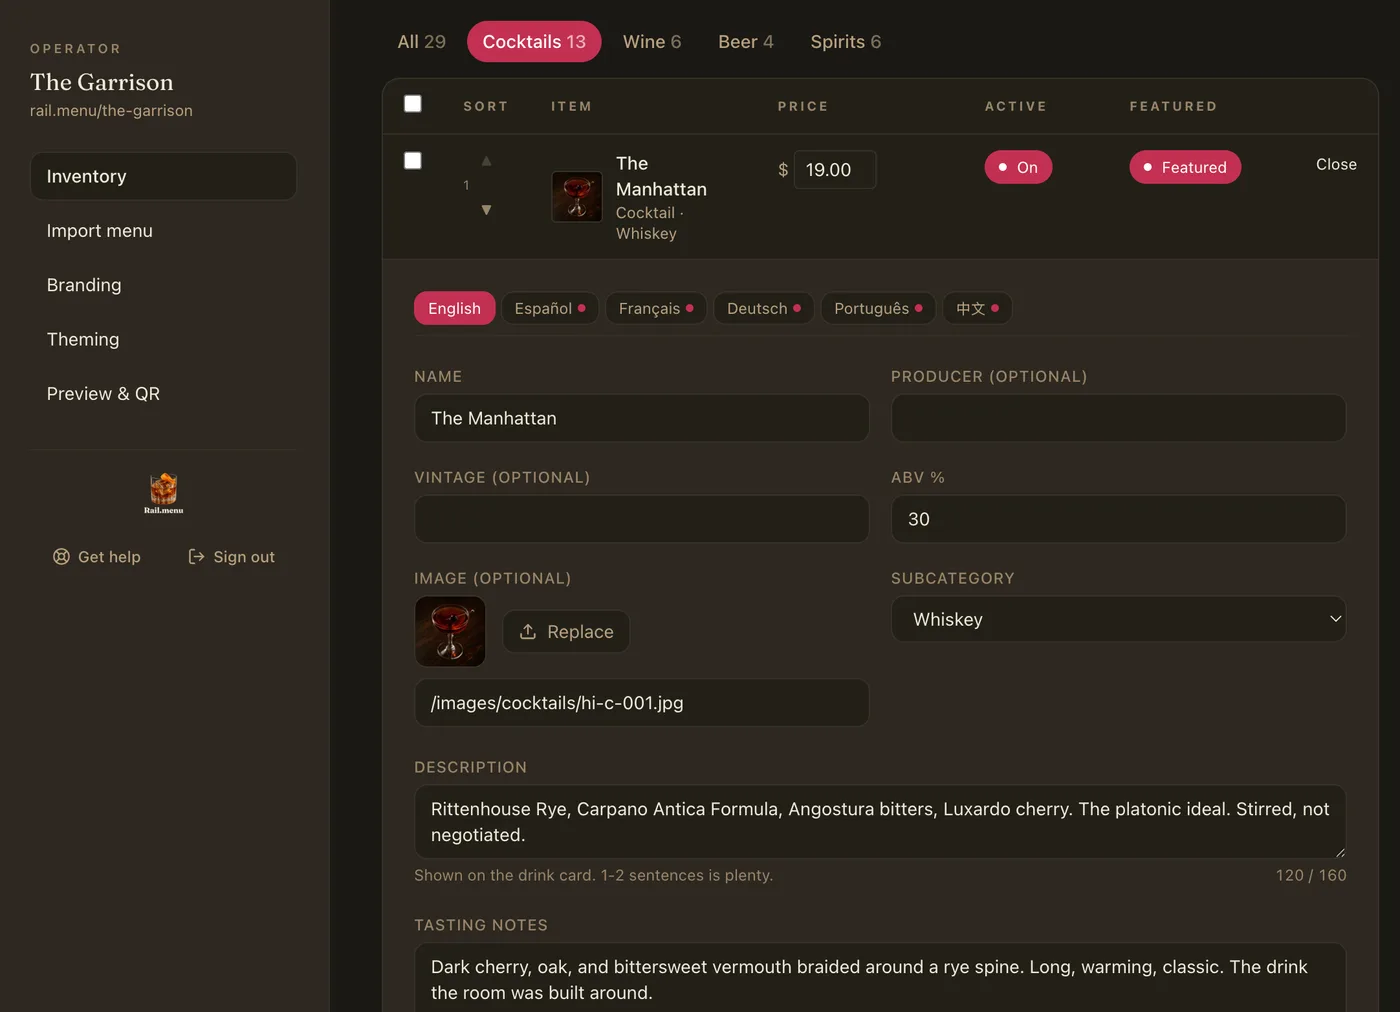
Task: Open the Whiskey subcategory dropdown
Action: pos(1118,619)
